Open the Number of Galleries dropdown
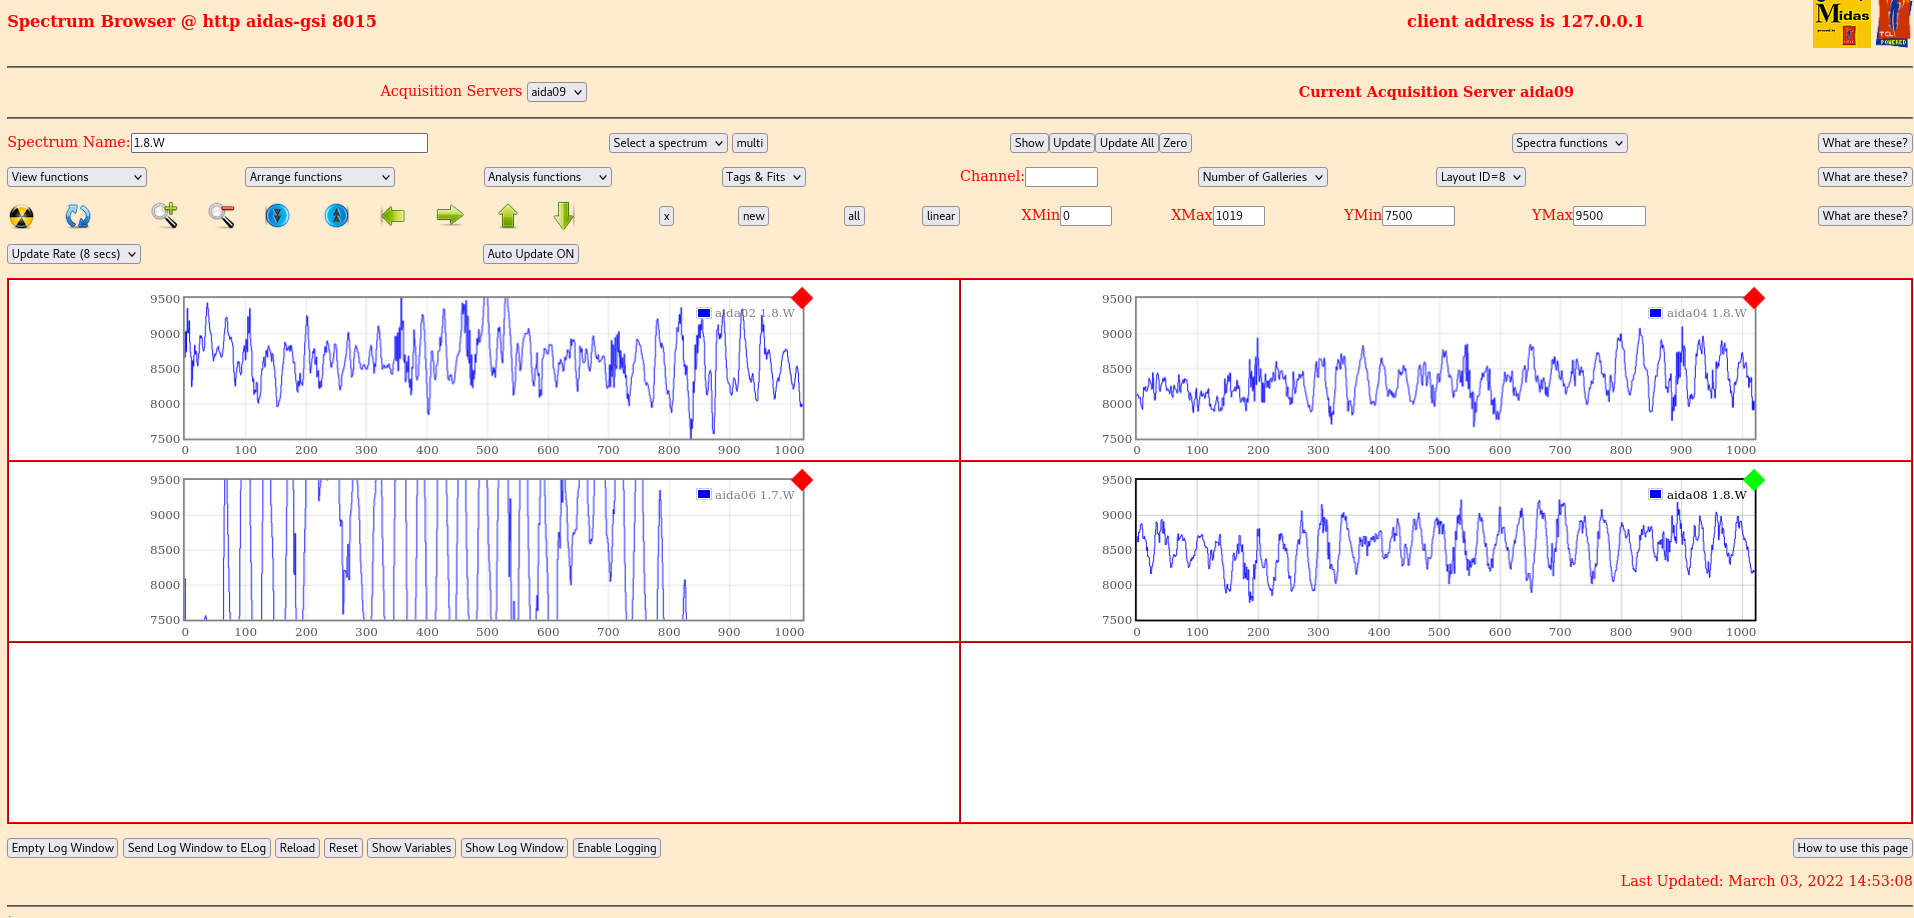 pos(1262,177)
